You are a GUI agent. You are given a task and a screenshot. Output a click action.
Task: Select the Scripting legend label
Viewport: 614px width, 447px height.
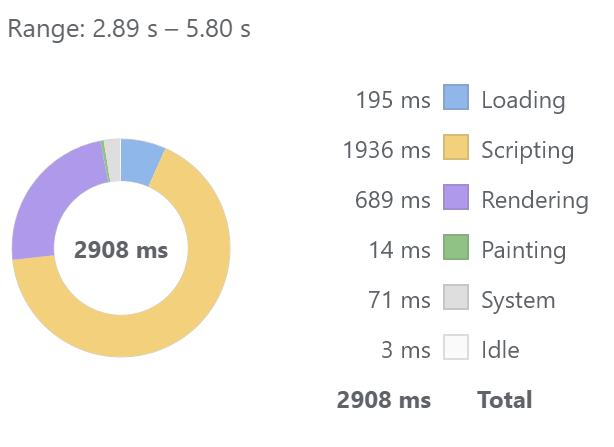pos(527,150)
